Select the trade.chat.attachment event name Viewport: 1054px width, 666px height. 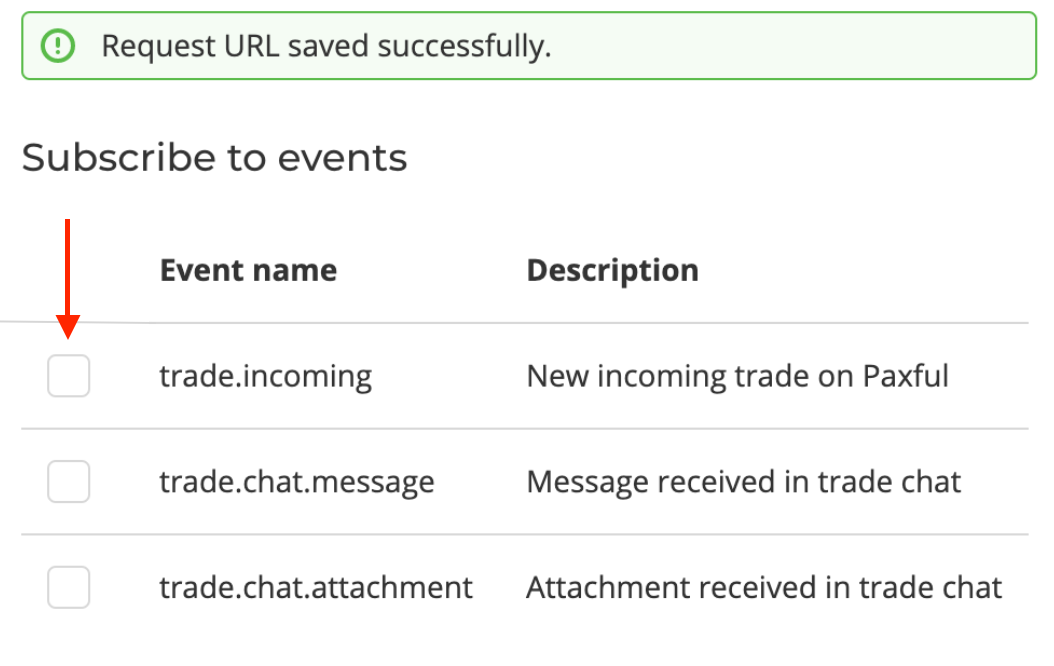pyautogui.click(x=315, y=587)
